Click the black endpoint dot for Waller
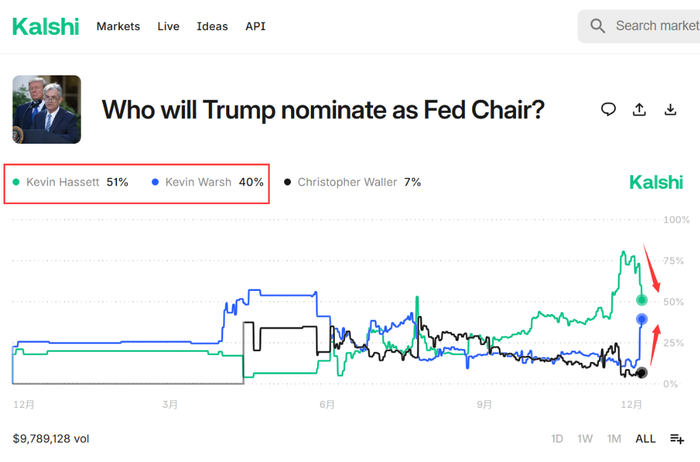 [641, 373]
